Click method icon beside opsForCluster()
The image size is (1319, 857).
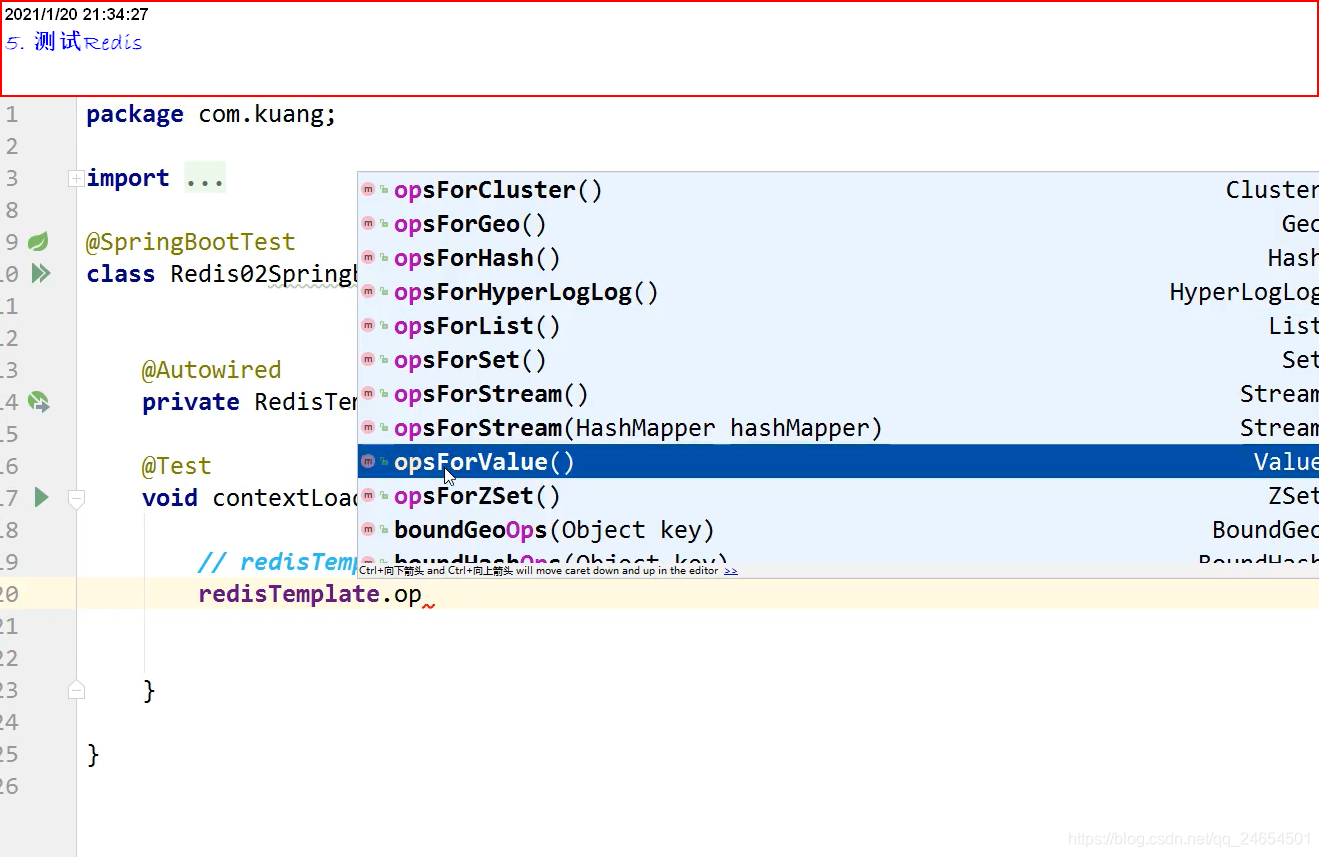point(368,190)
